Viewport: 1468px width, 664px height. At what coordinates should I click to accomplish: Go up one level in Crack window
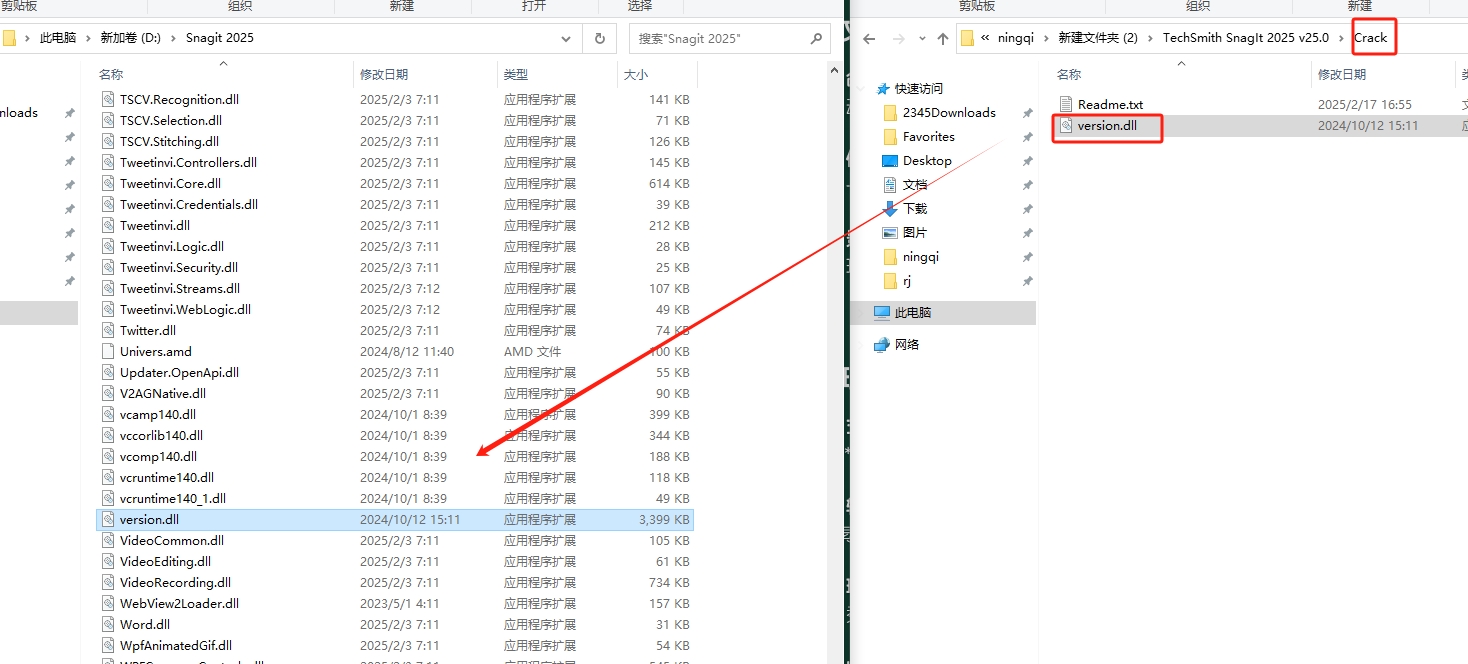(942, 39)
